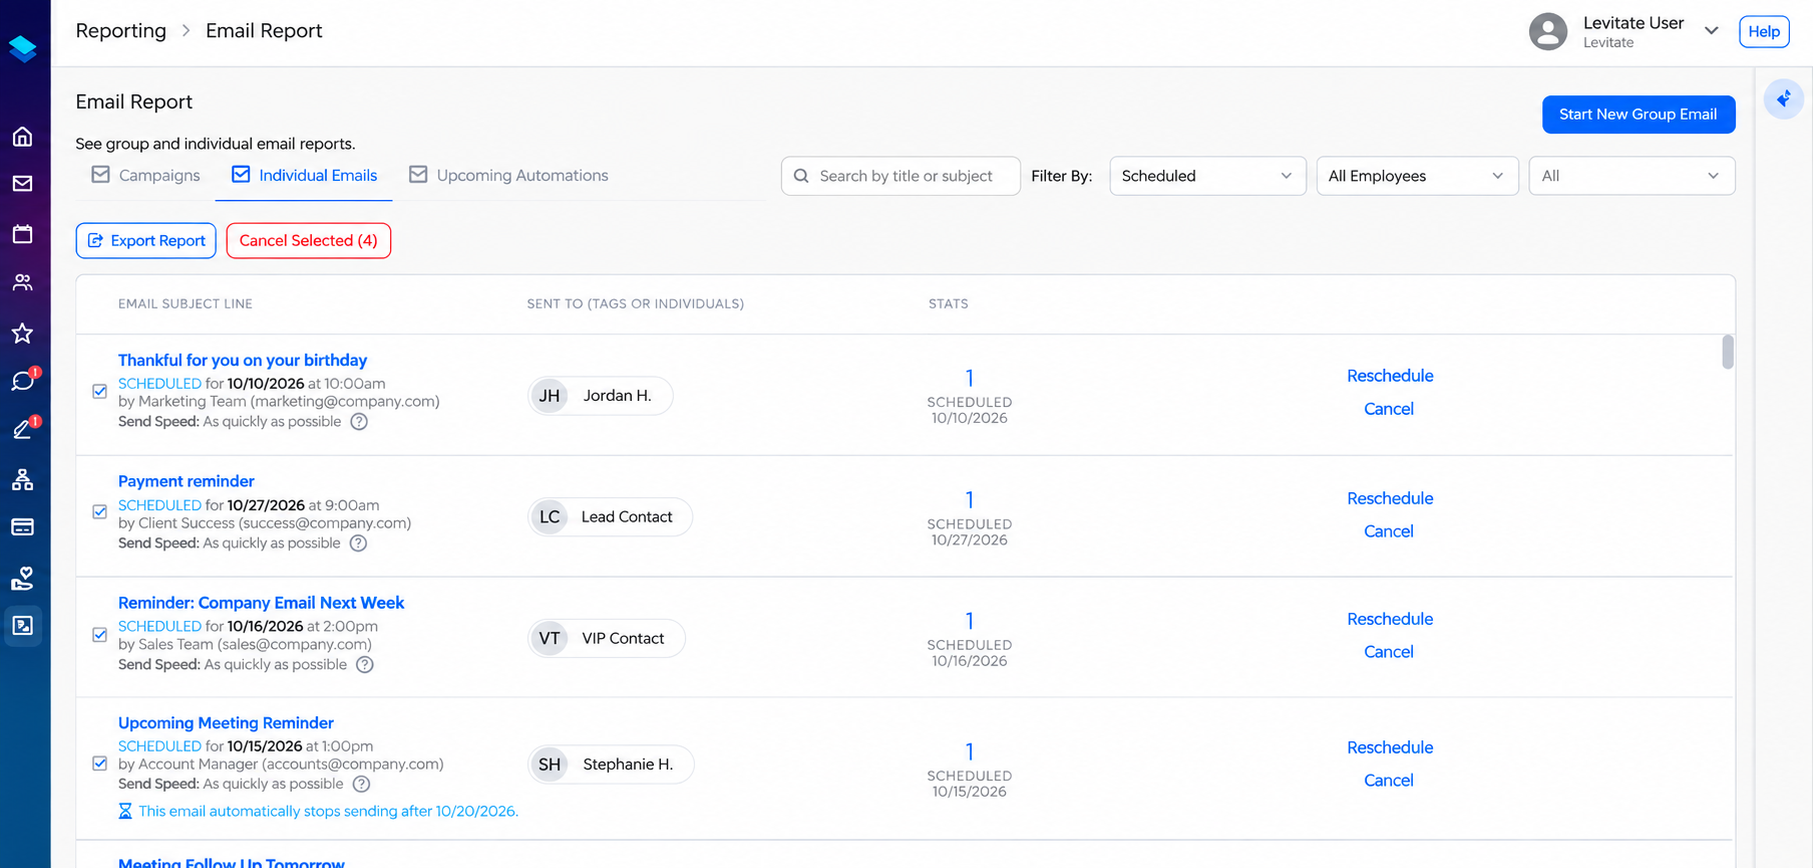Switch to the Campaigns tab
The image size is (1813, 868).
coord(146,175)
